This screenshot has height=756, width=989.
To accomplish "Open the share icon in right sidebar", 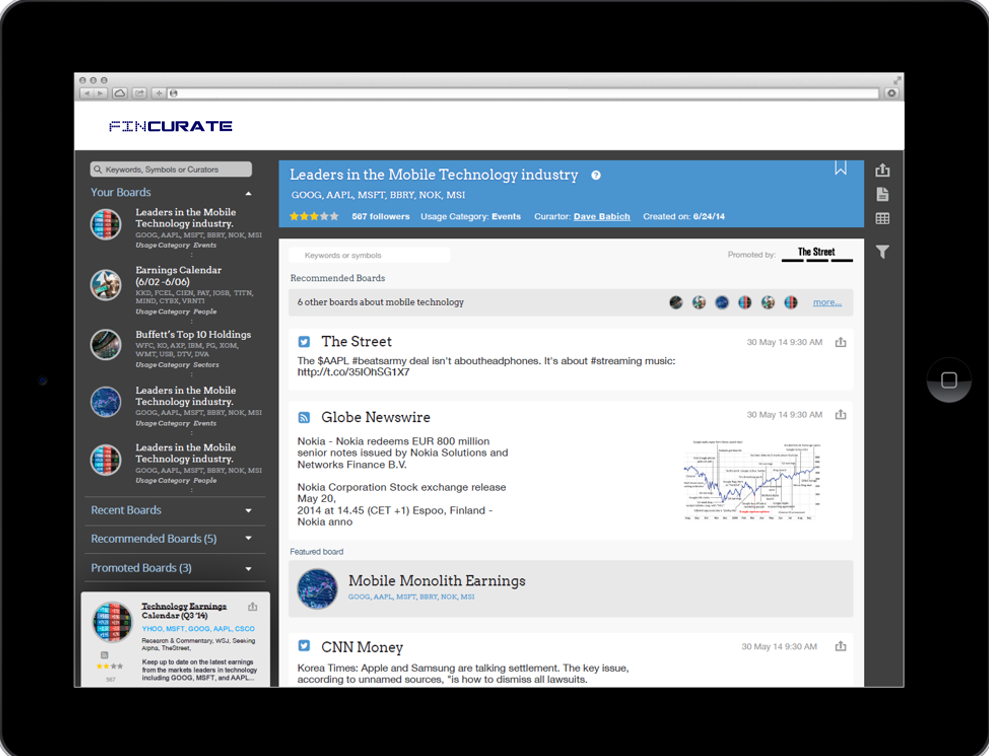I will click(x=882, y=170).
